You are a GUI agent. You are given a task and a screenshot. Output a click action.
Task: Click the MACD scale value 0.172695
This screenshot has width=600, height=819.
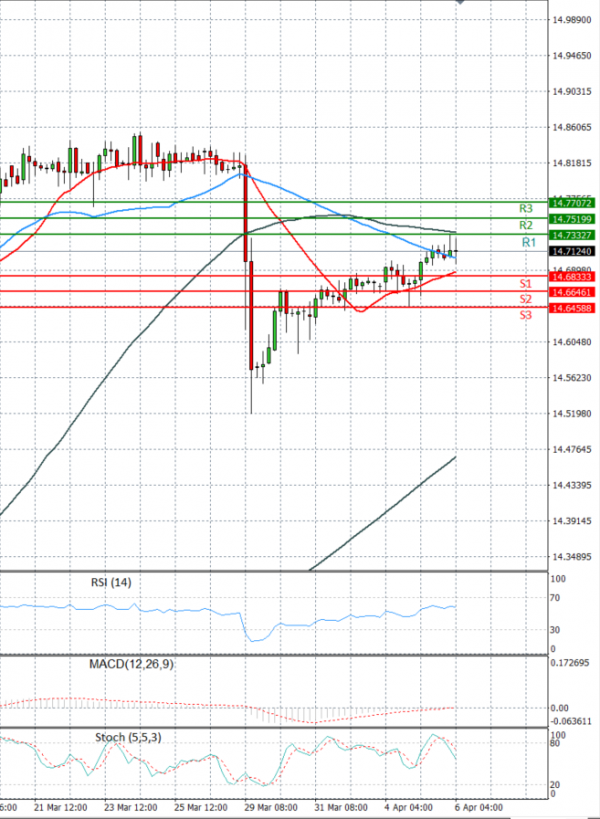pos(570,663)
